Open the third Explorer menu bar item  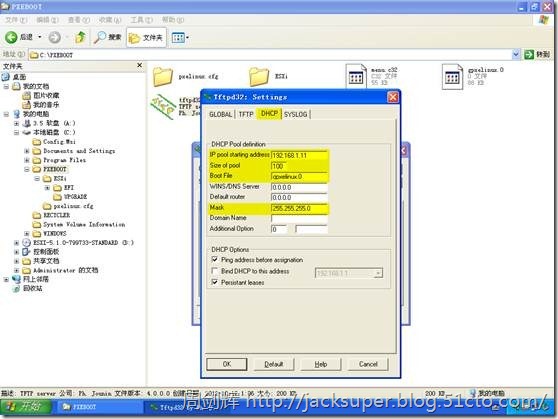(79, 20)
